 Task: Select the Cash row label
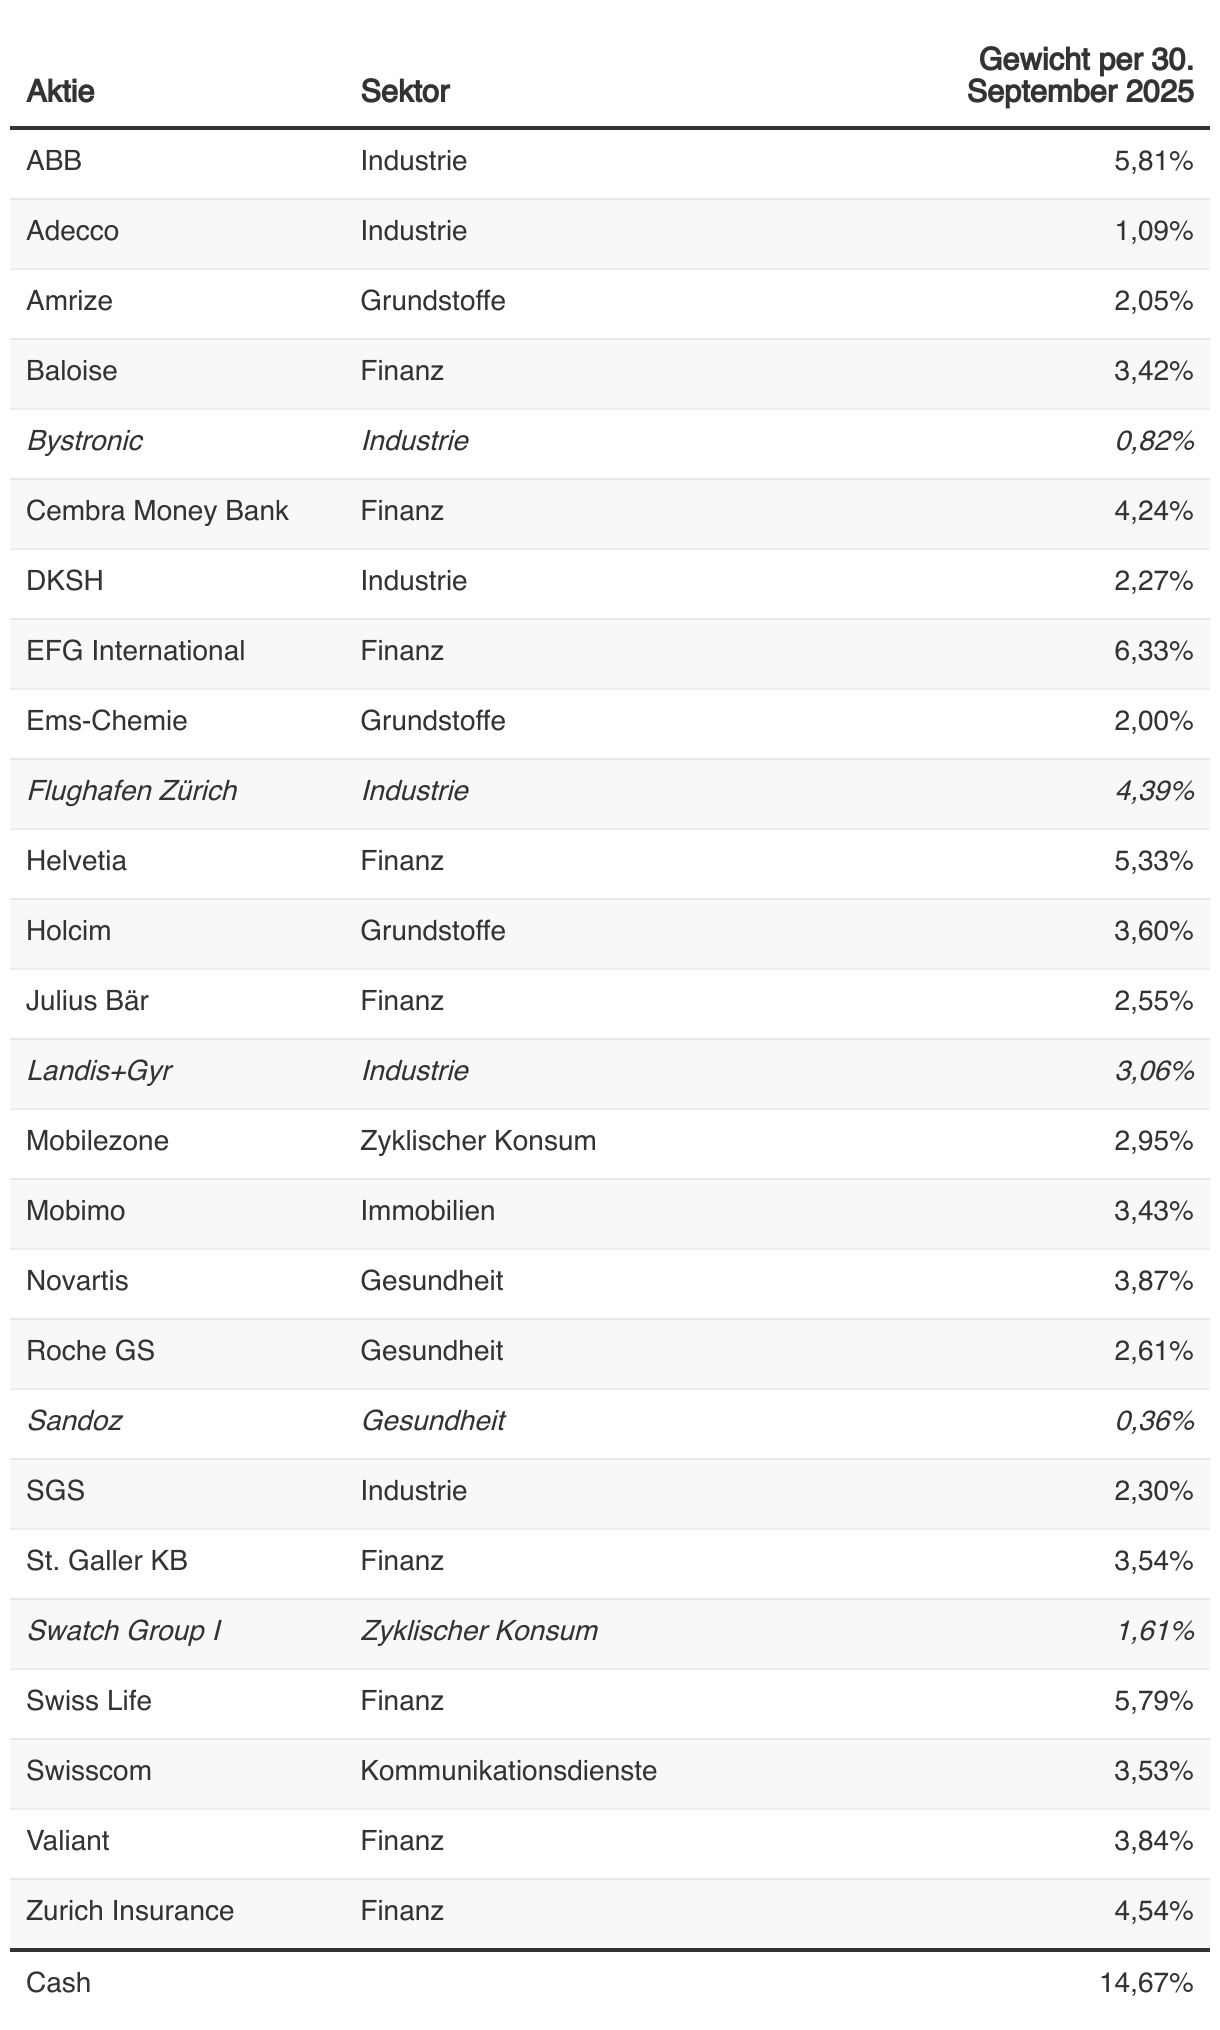click(58, 1982)
